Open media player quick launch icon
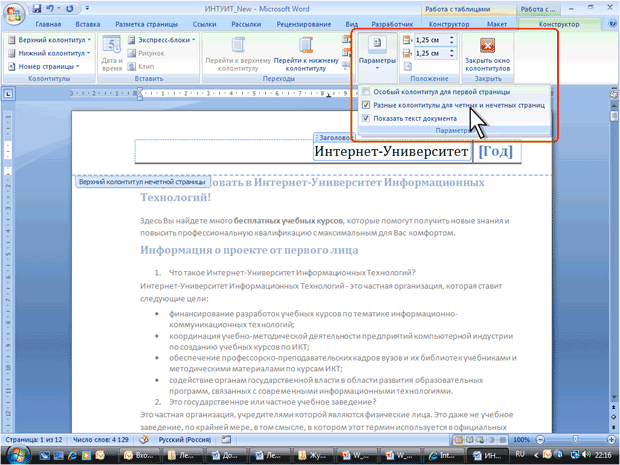Viewport: 620px width, 465px height. tap(87, 456)
